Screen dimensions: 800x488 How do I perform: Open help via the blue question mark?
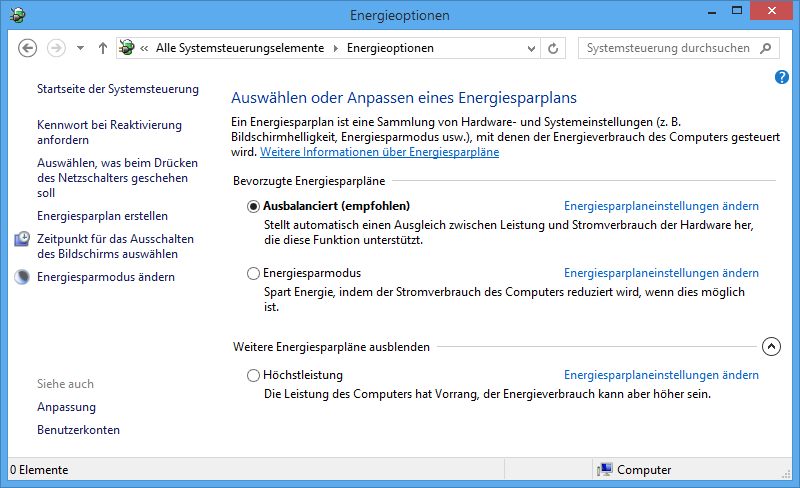(782, 77)
